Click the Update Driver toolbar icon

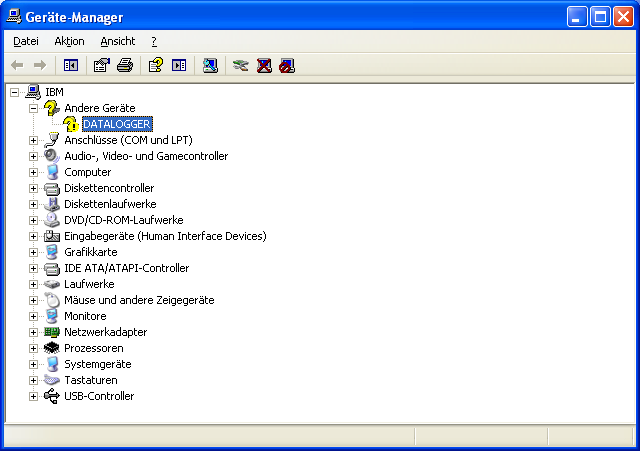(x=241, y=65)
